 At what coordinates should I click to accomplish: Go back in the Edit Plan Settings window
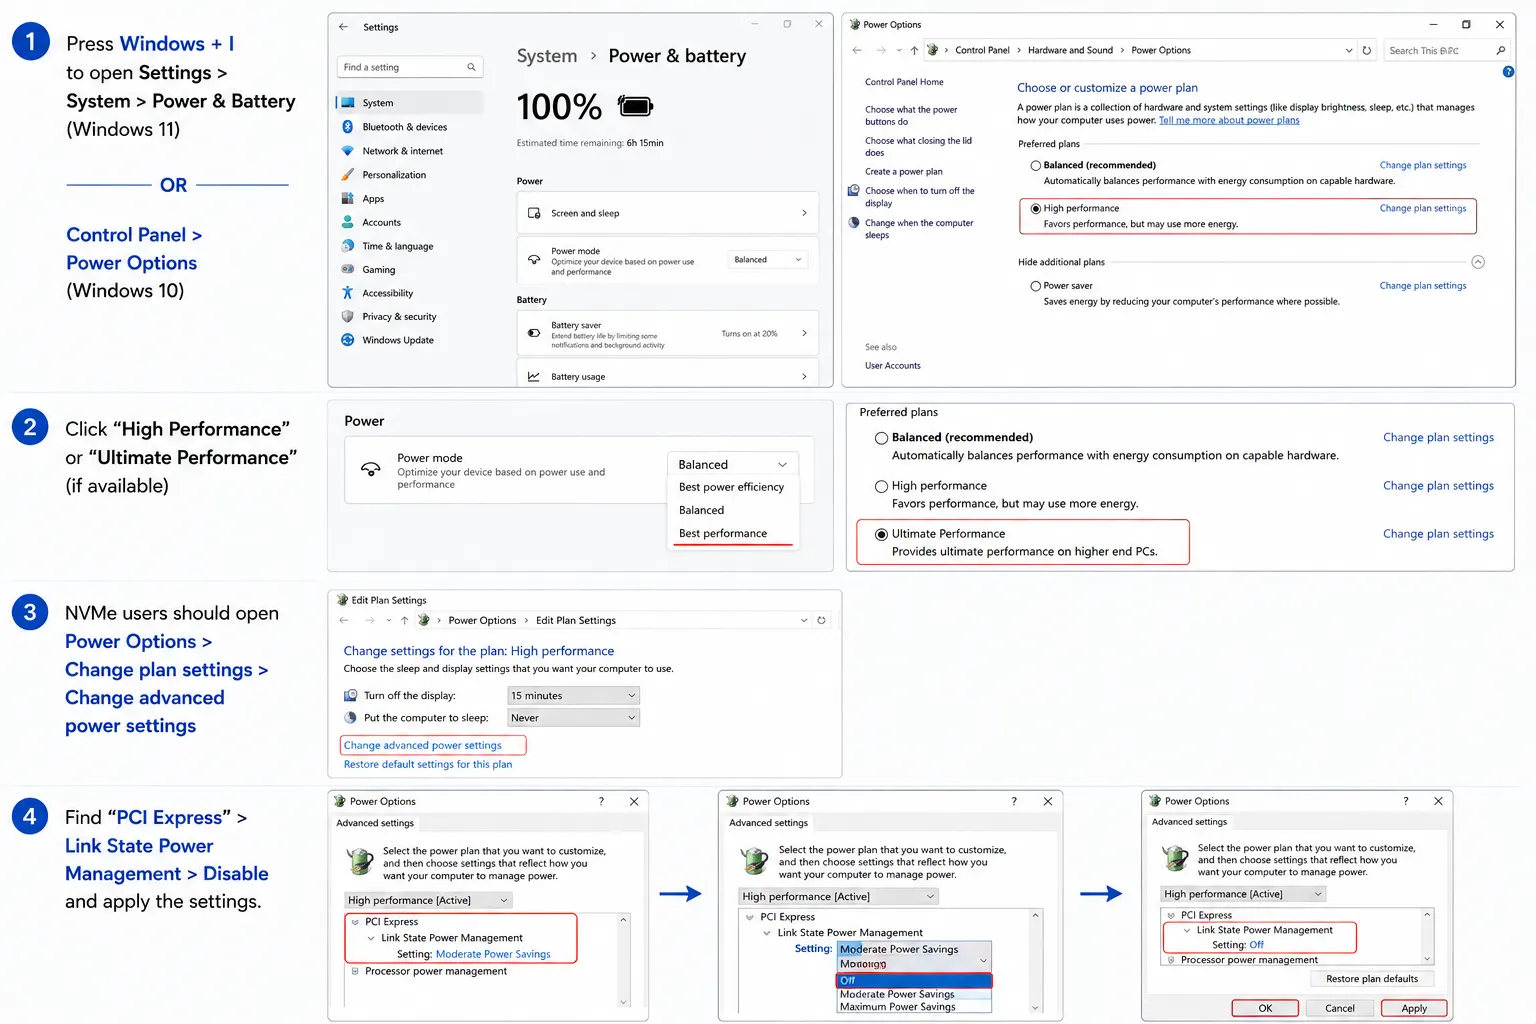click(x=344, y=620)
